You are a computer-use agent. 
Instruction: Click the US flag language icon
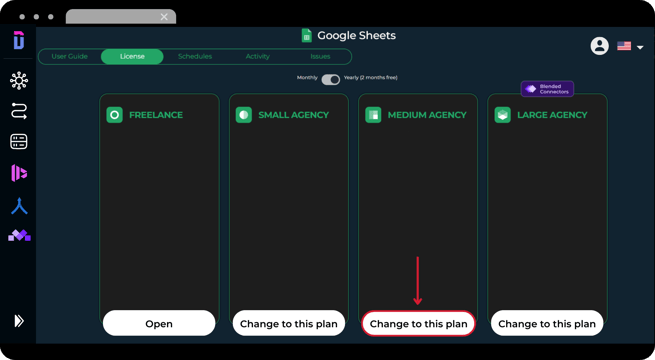(624, 46)
